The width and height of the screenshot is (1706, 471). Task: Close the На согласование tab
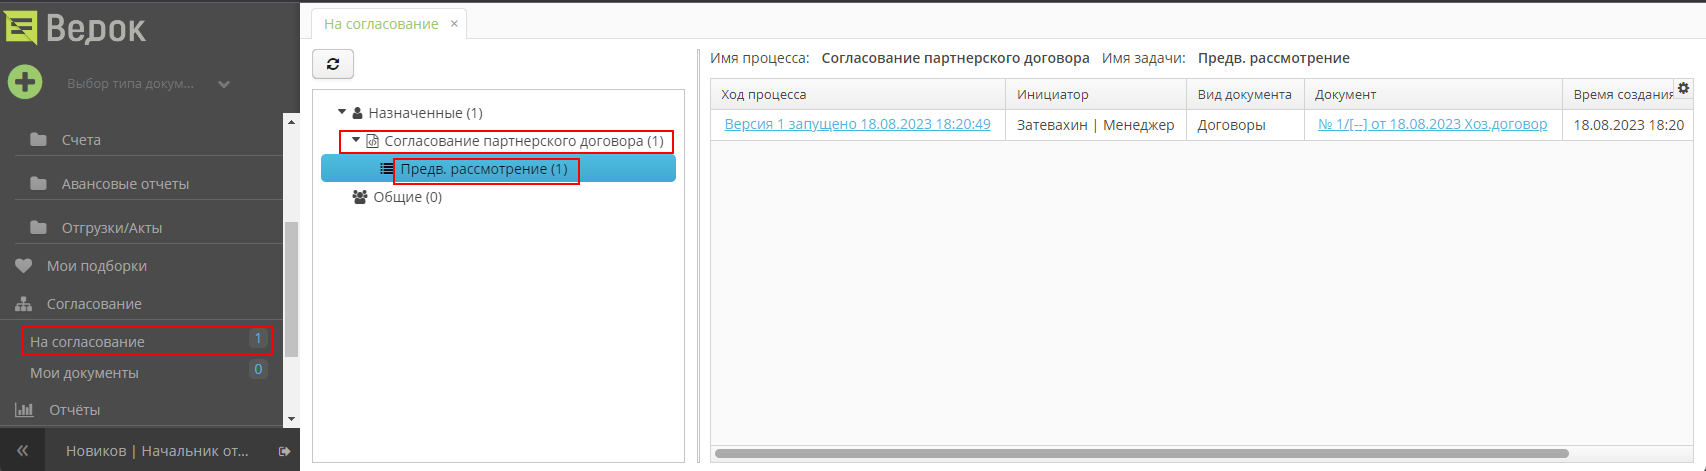tap(454, 23)
